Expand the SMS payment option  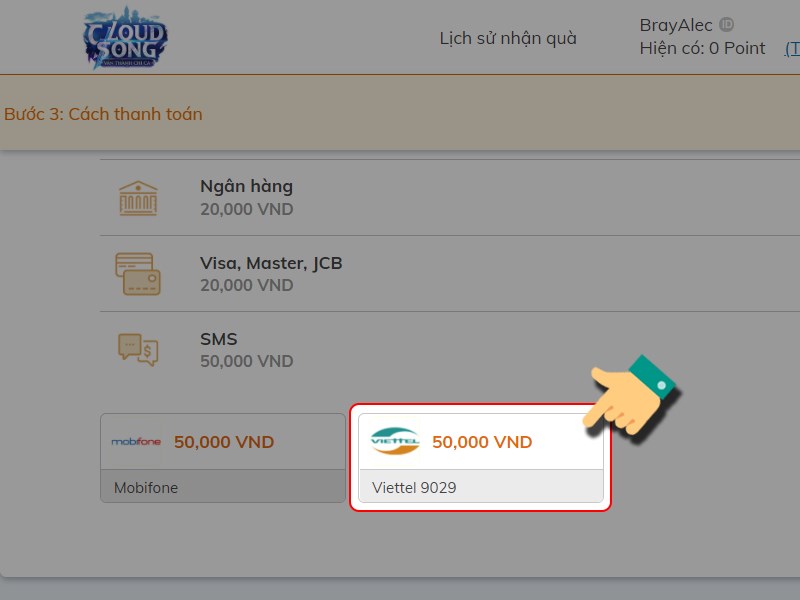pos(450,349)
